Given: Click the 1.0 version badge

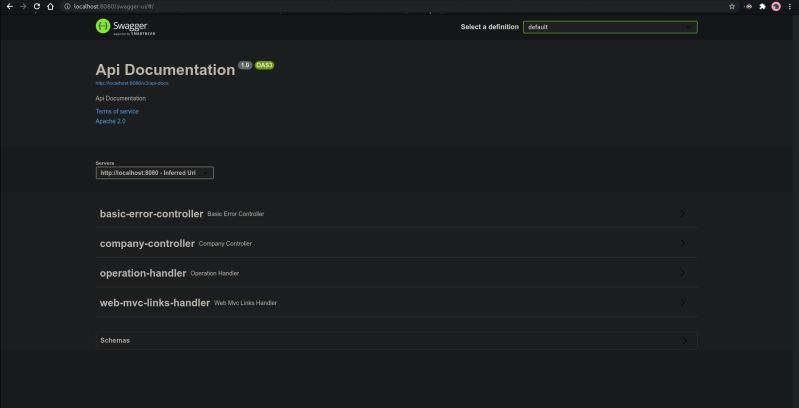Looking at the screenshot, I should tap(245, 65).
